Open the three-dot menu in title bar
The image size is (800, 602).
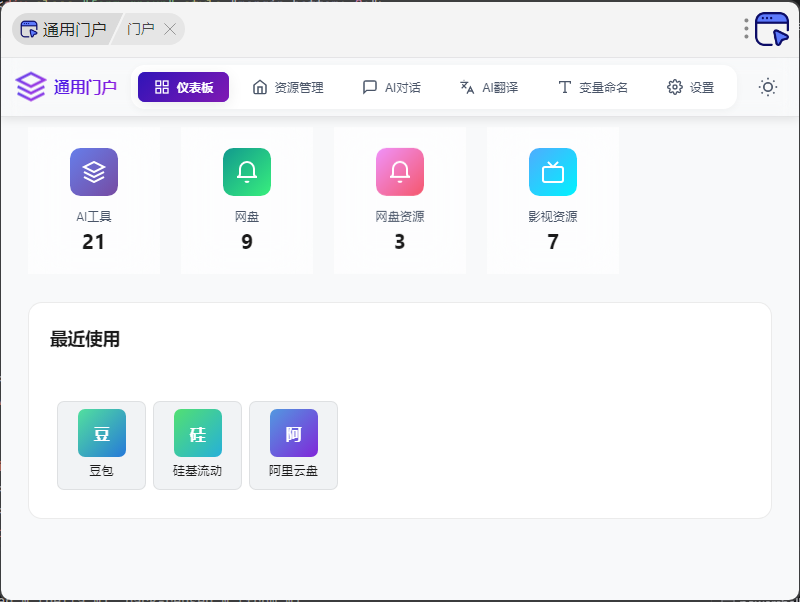pyautogui.click(x=746, y=29)
